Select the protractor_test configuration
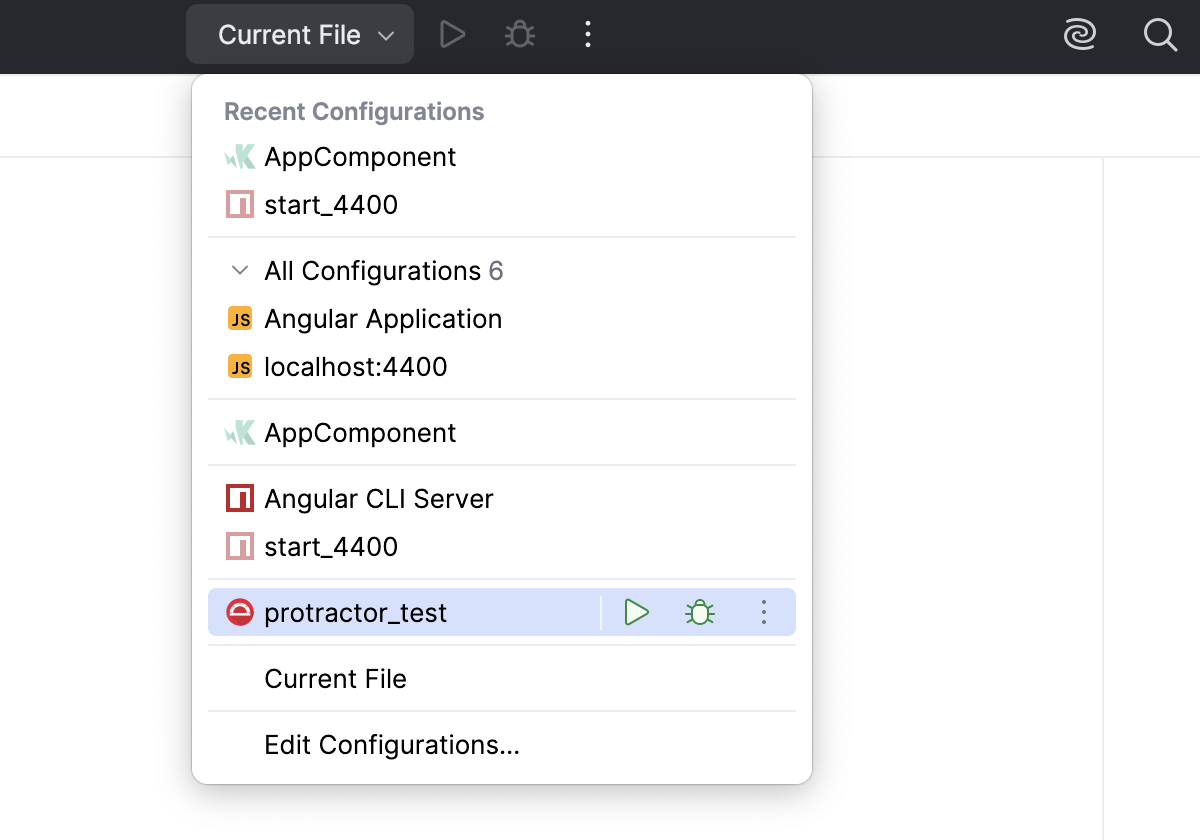 click(502, 613)
